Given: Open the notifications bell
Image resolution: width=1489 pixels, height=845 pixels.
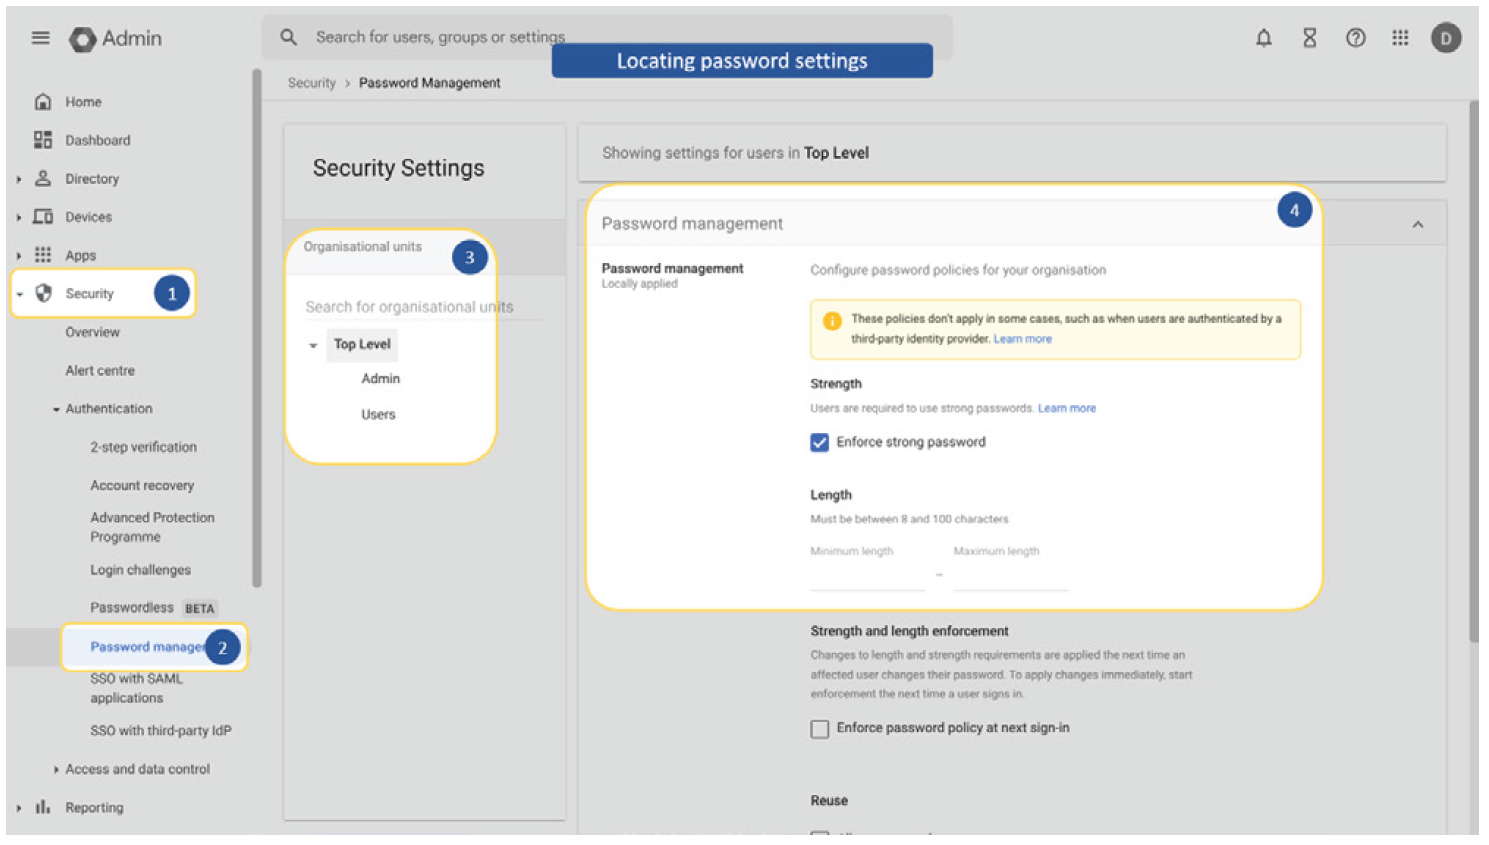Looking at the screenshot, I should 1263,38.
